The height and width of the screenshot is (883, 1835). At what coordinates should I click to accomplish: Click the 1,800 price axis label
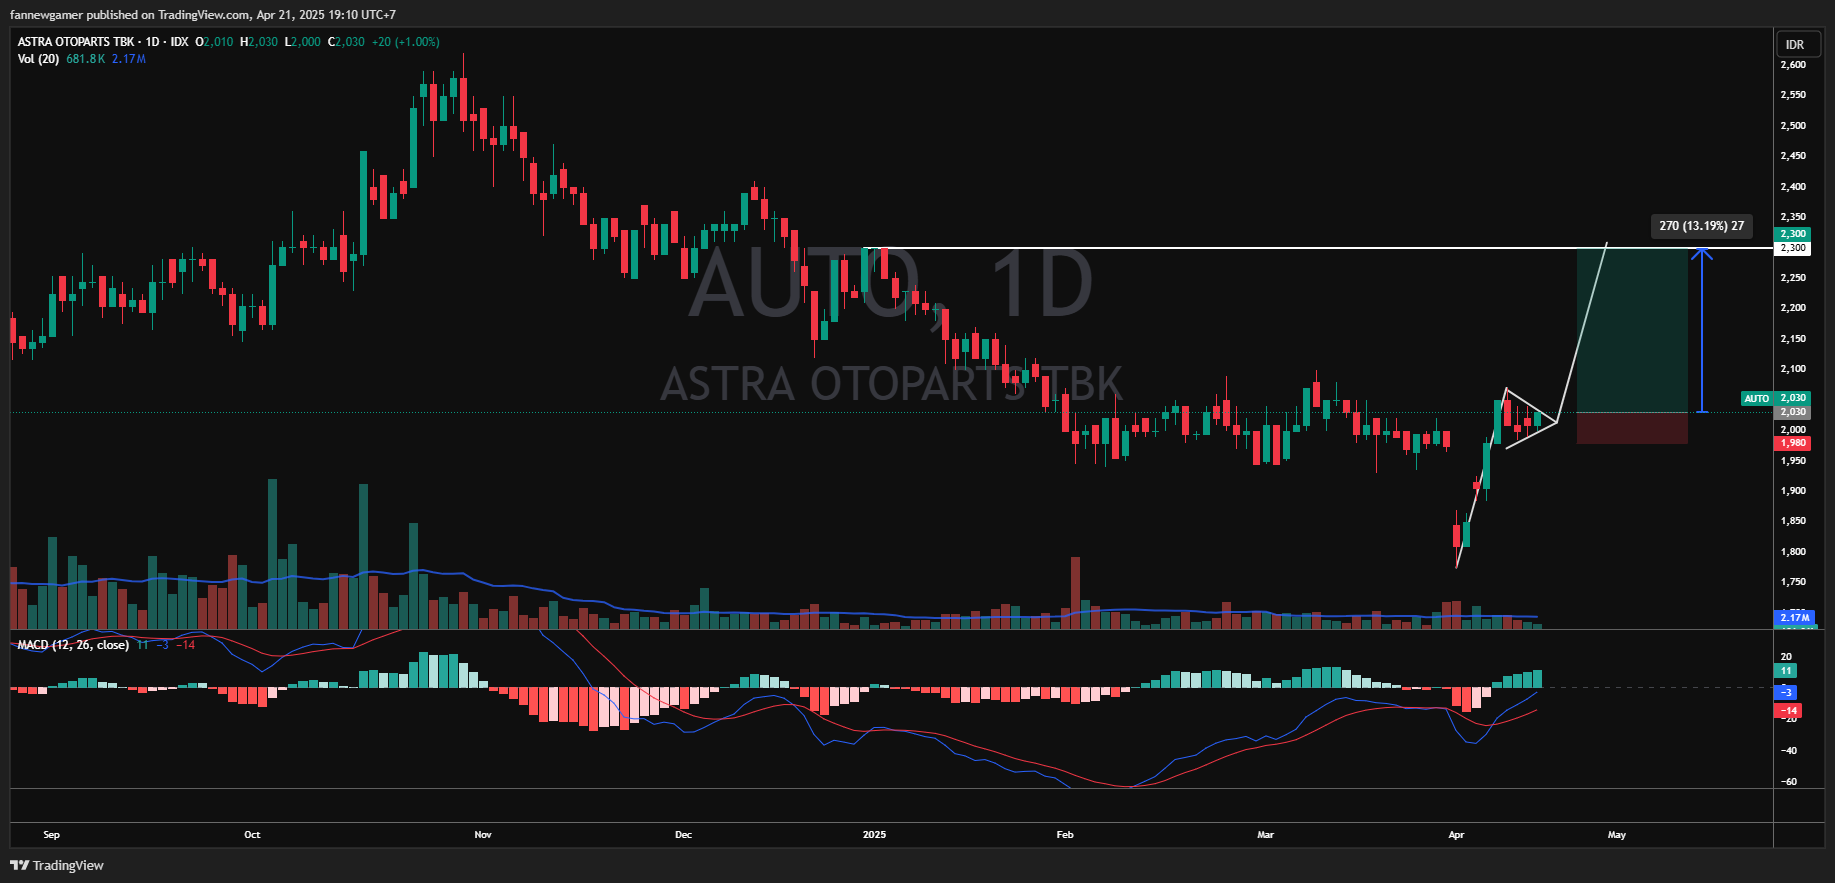coord(1793,552)
